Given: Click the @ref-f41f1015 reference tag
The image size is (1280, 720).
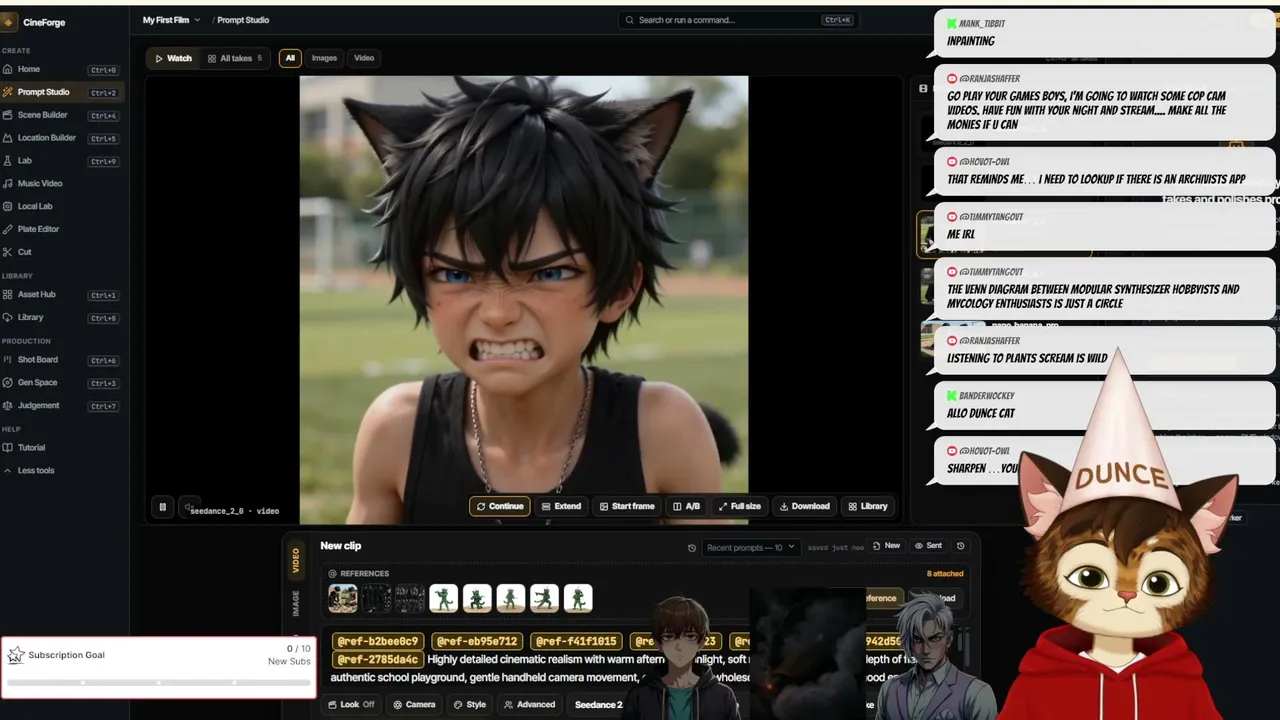Looking at the screenshot, I should click(576, 641).
